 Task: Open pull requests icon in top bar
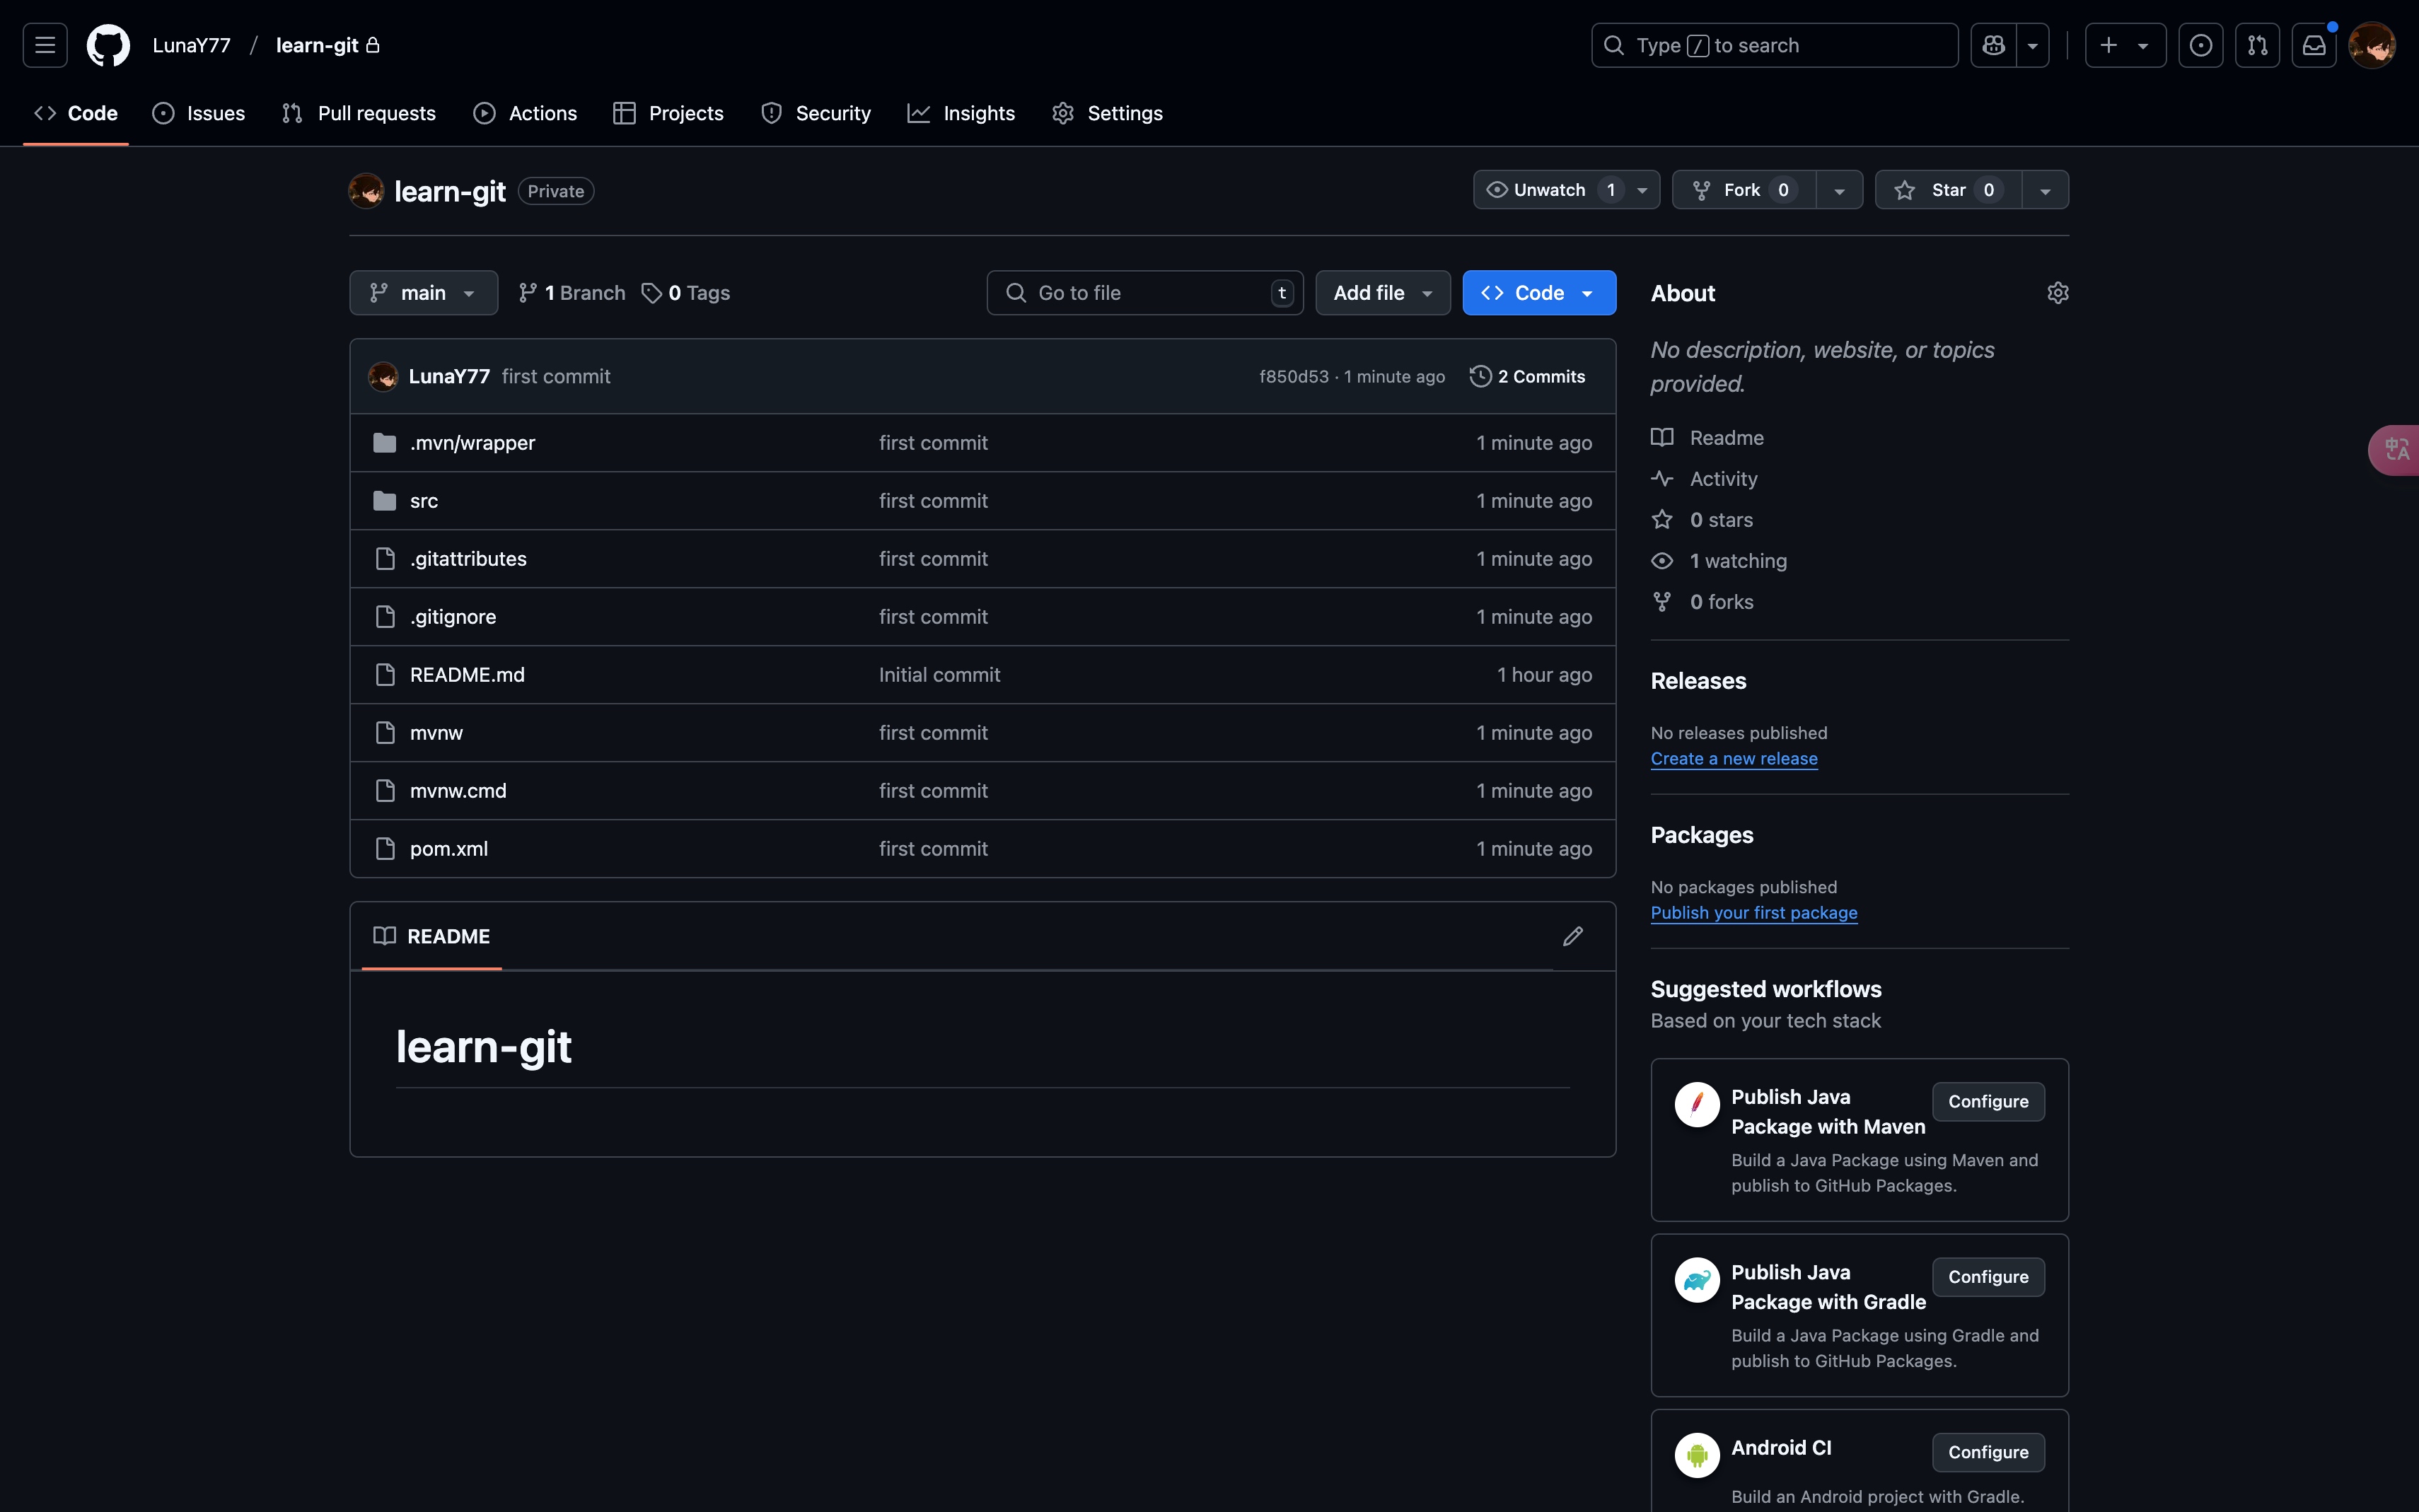tap(2257, 45)
